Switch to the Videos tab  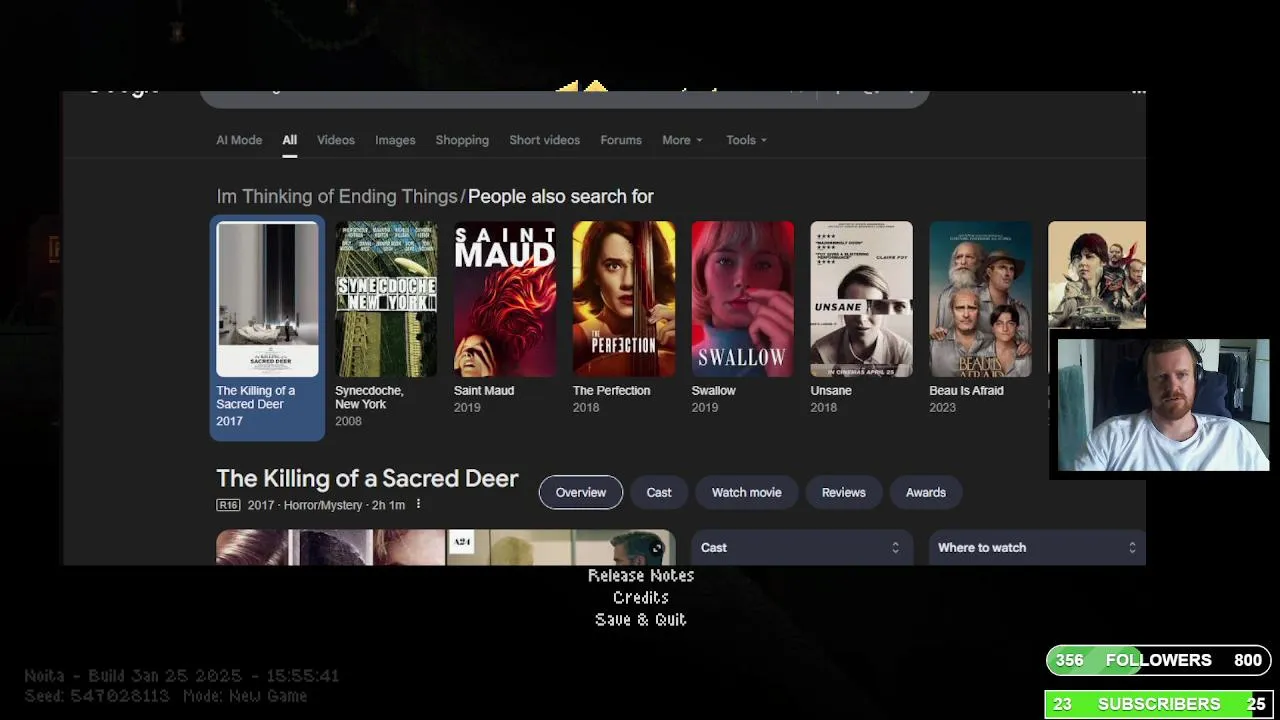(x=336, y=140)
